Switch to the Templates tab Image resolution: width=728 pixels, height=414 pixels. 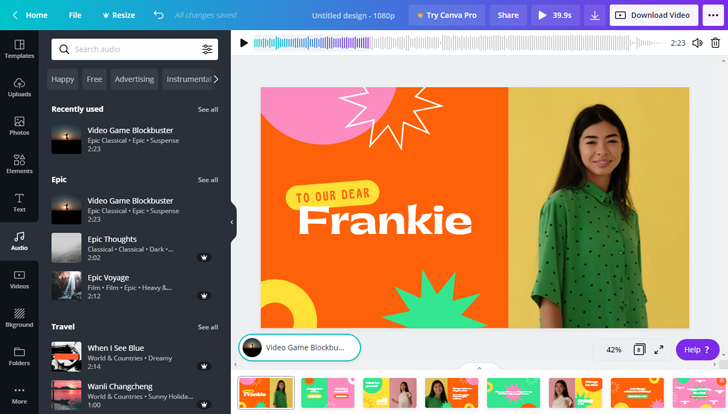(x=19, y=48)
